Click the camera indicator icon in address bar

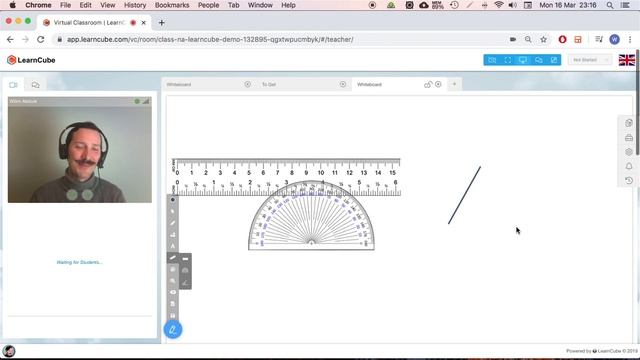pyautogui.click(x=513, y=40)
